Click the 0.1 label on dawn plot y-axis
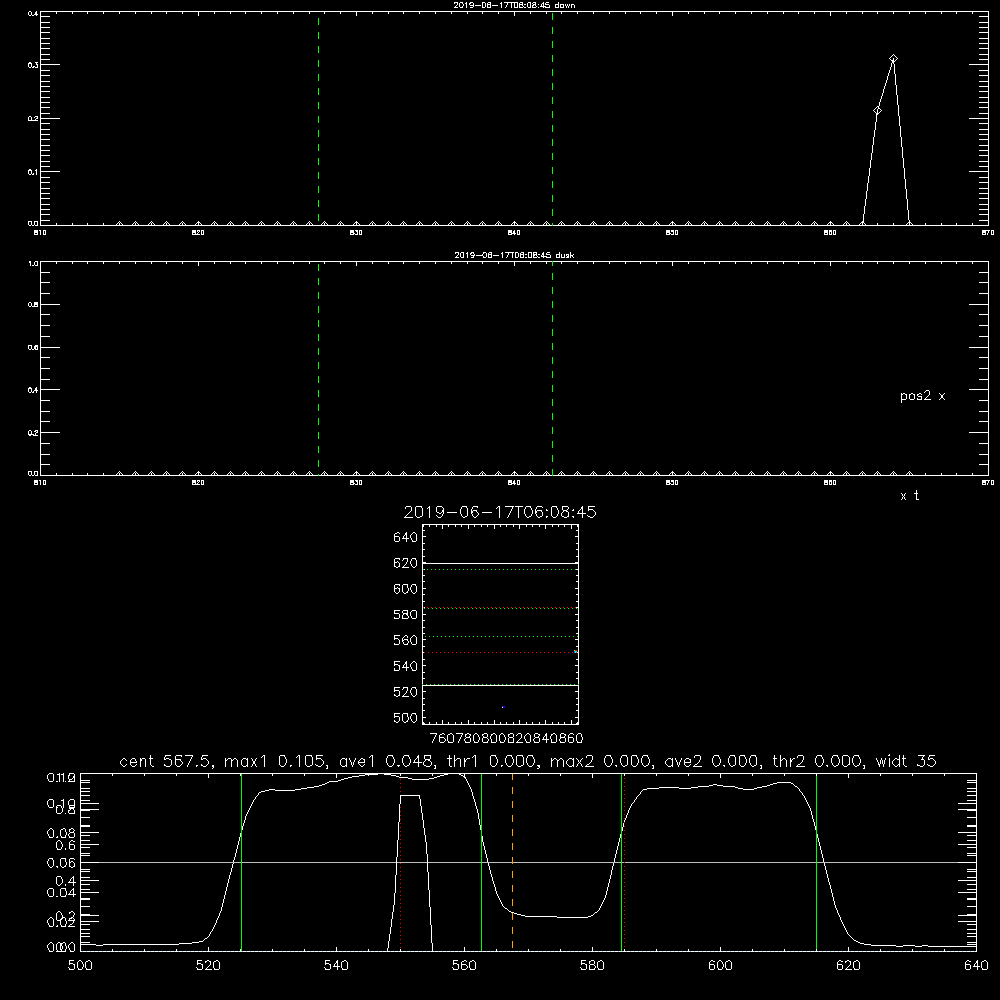1000x1000 pixels. tap(33, 172)
